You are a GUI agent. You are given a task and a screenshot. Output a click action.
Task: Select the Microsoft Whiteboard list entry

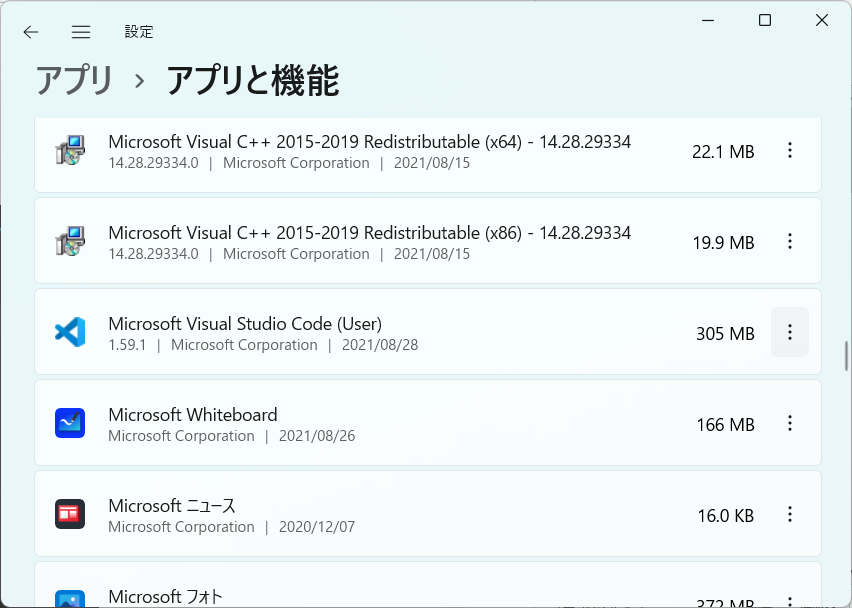point(428,423)
